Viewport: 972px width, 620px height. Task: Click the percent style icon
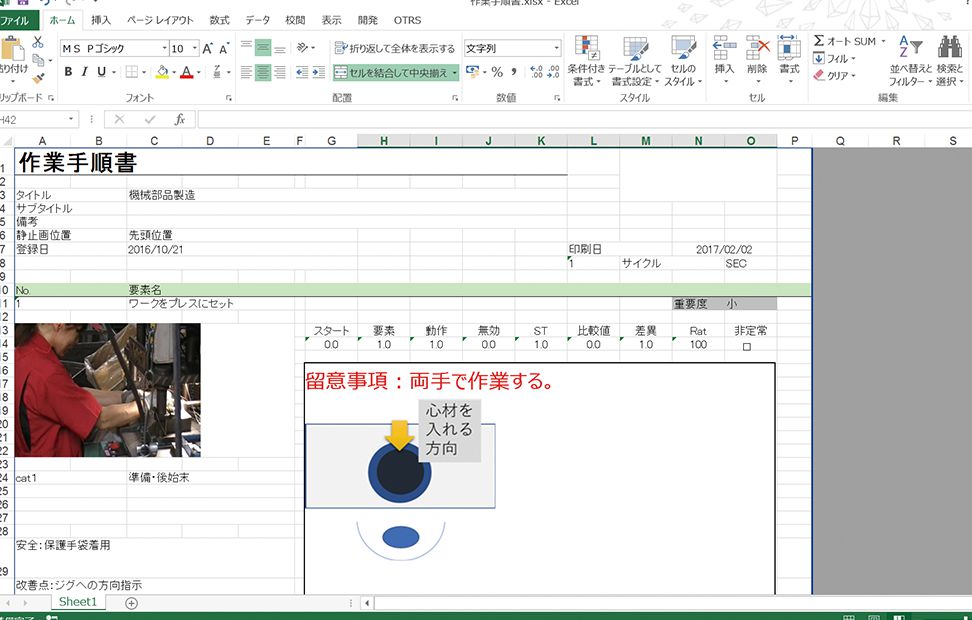(497, 72)
